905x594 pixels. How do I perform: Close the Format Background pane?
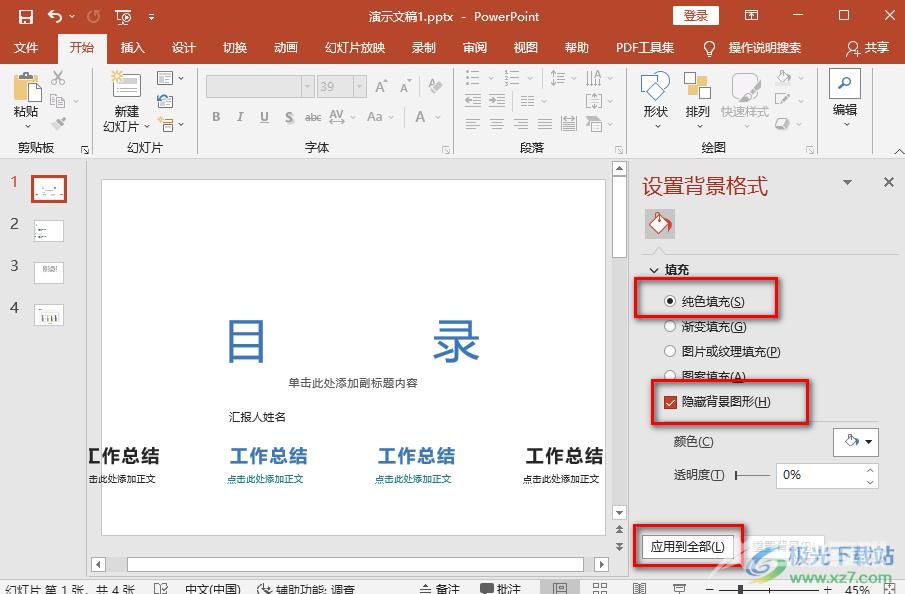tap(889, 182)
